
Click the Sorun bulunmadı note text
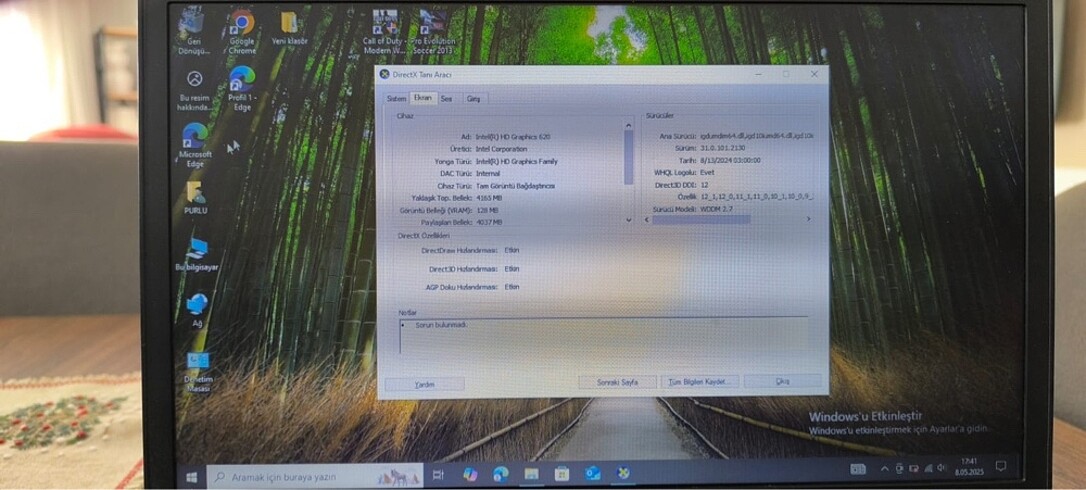tap(442, 324)
